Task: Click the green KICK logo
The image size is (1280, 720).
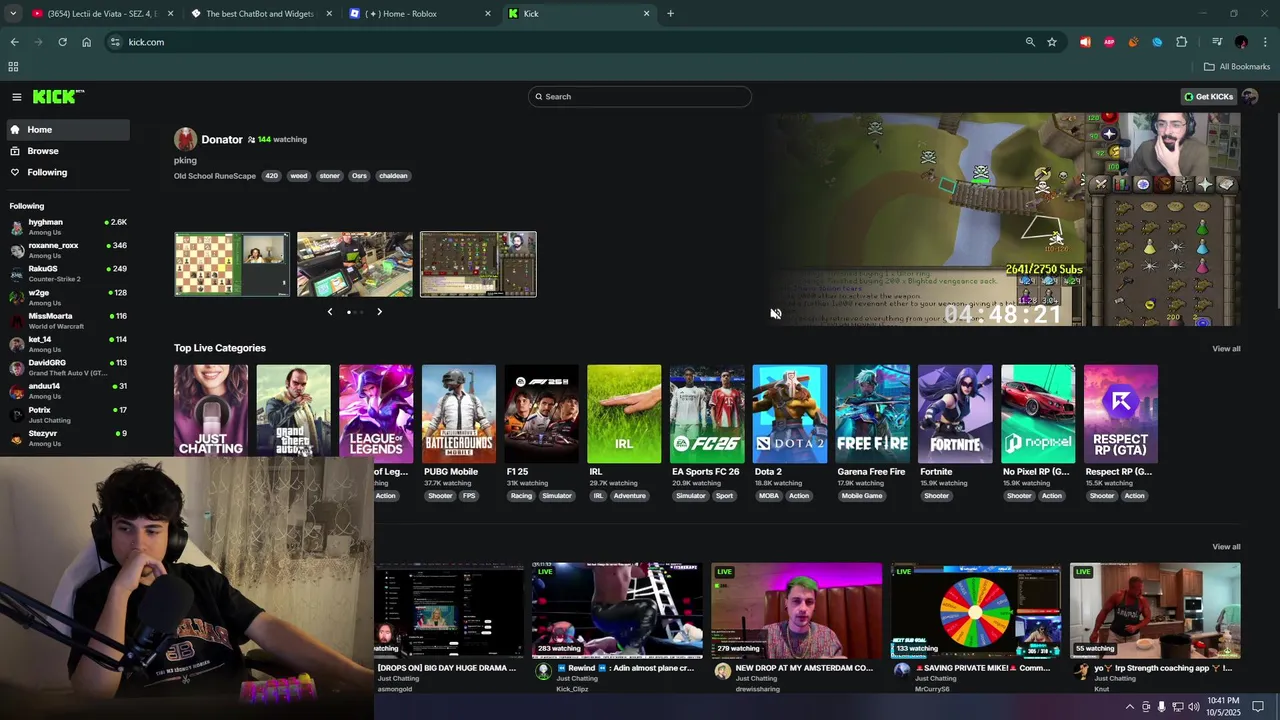Action: click(58, 97)
